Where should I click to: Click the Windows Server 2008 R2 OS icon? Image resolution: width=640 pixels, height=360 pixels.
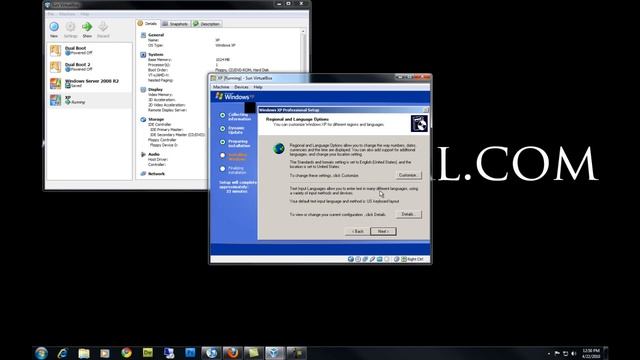pyautogui.click(x=56, y=83)
